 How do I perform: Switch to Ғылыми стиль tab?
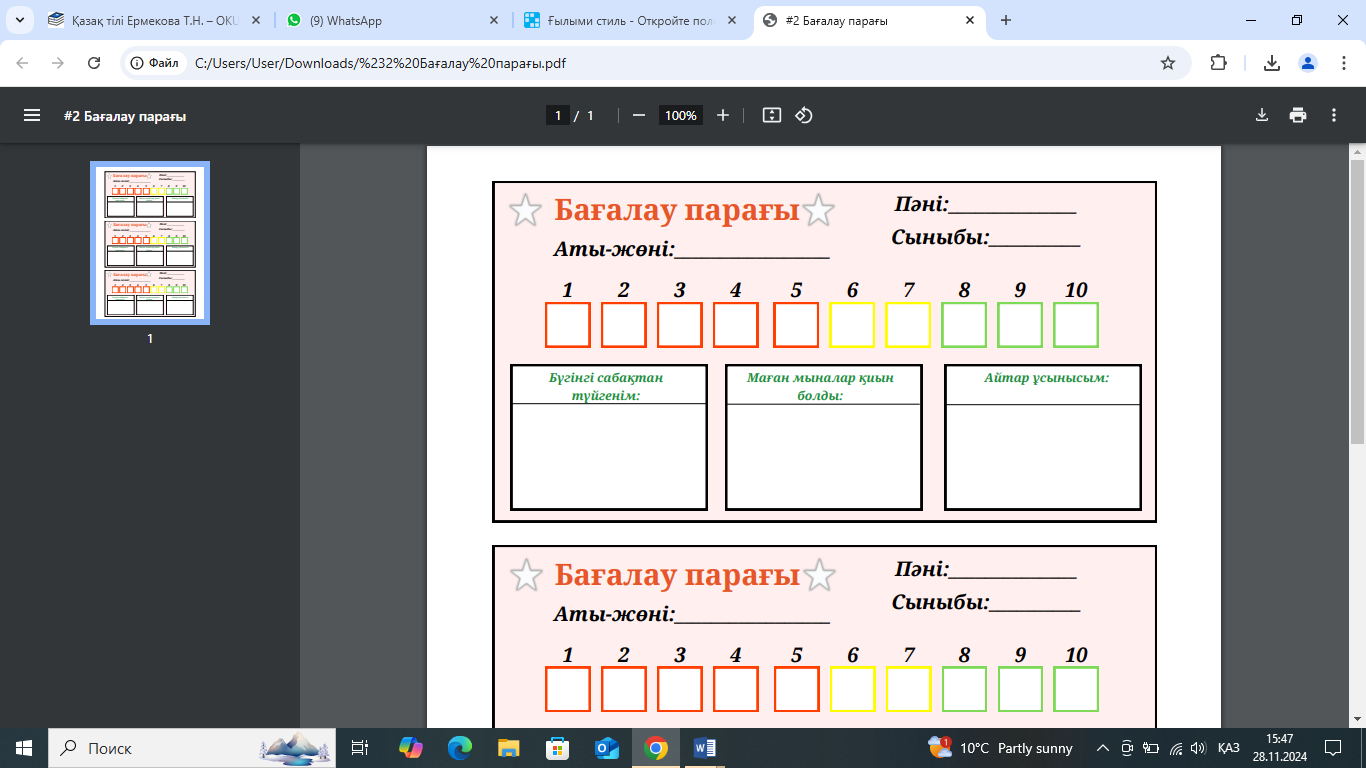pyautogui.click(x=628, y=20)
